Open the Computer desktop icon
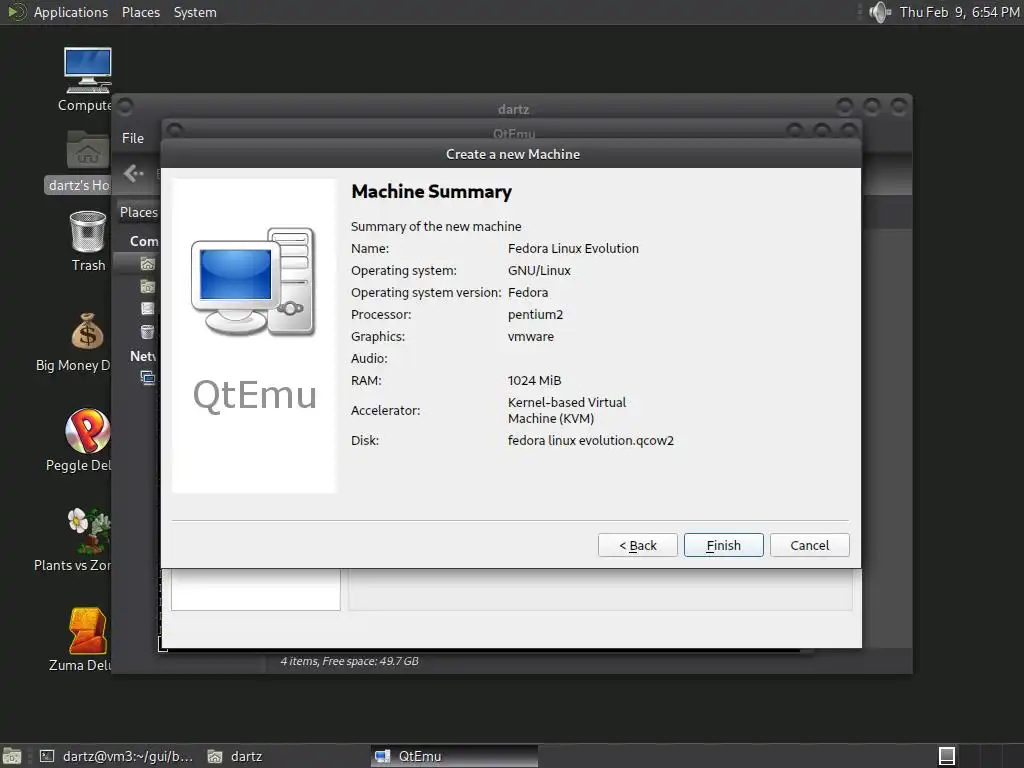 [x=88, y=71]
